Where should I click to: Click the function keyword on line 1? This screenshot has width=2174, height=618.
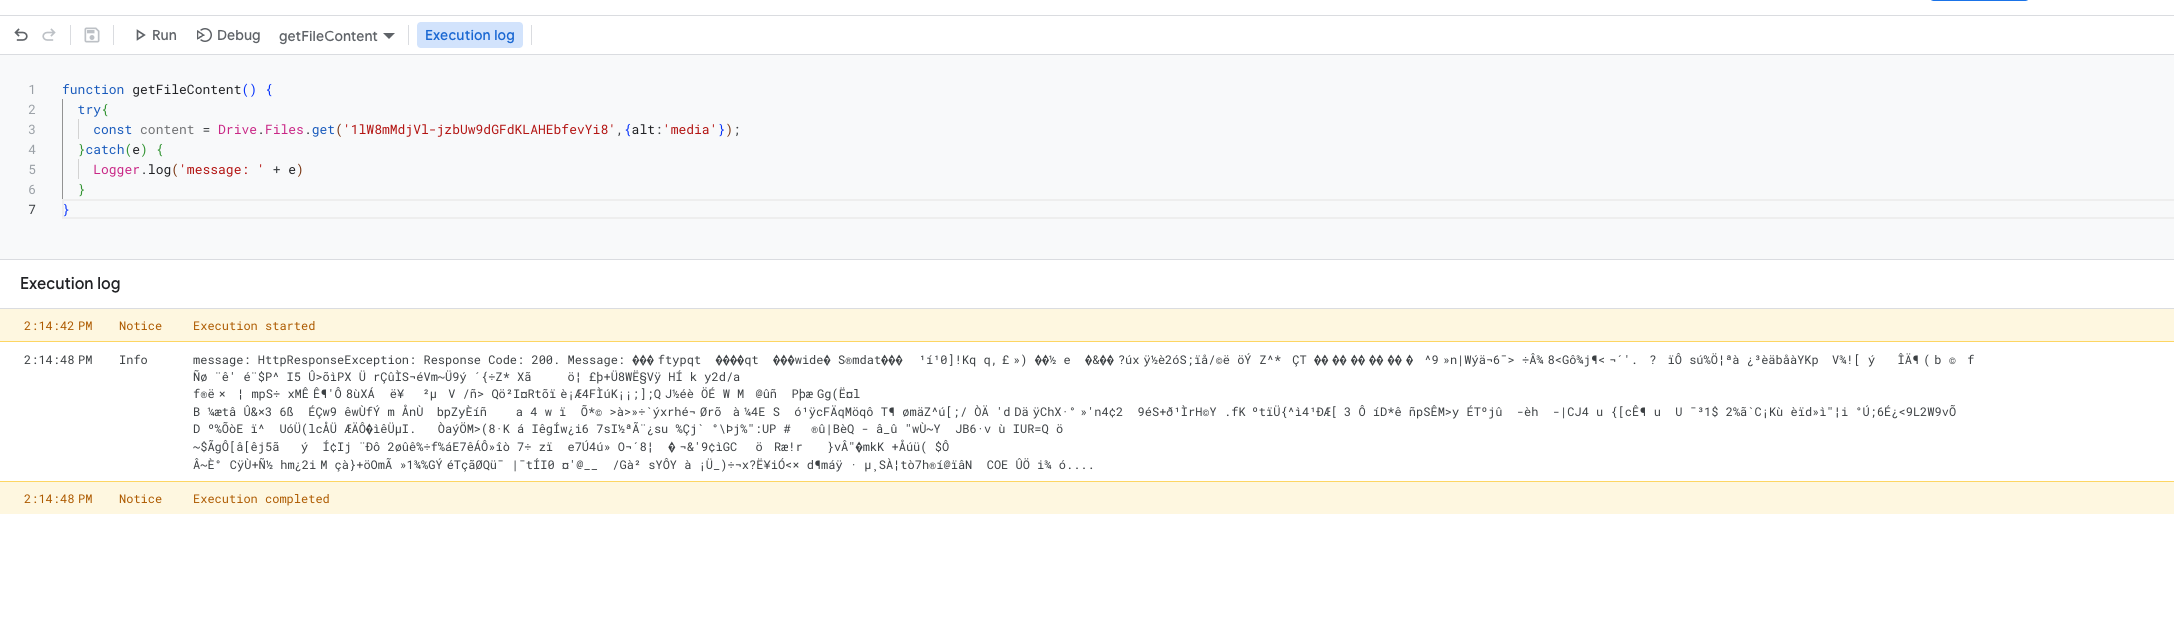coord(93,90)
